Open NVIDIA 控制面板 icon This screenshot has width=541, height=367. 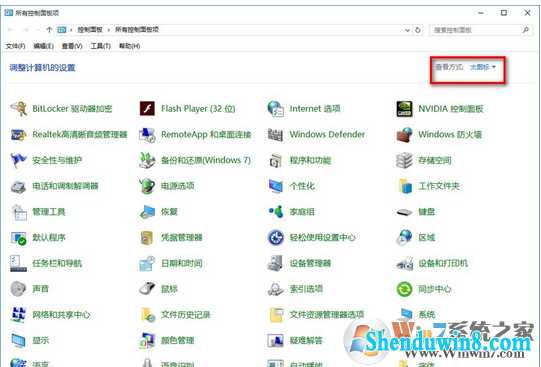click(404, 109)
